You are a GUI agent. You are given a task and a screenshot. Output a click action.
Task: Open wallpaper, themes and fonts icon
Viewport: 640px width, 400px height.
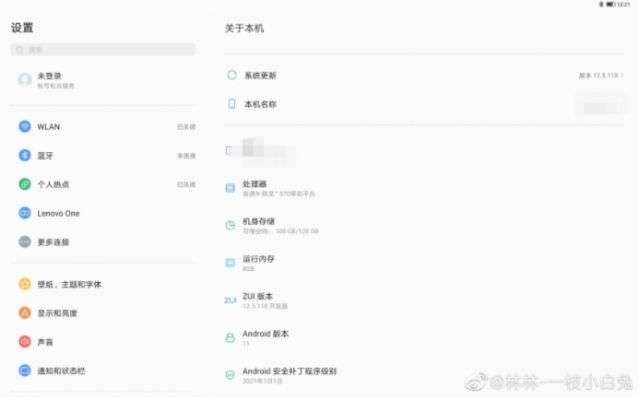click(25, 284)
